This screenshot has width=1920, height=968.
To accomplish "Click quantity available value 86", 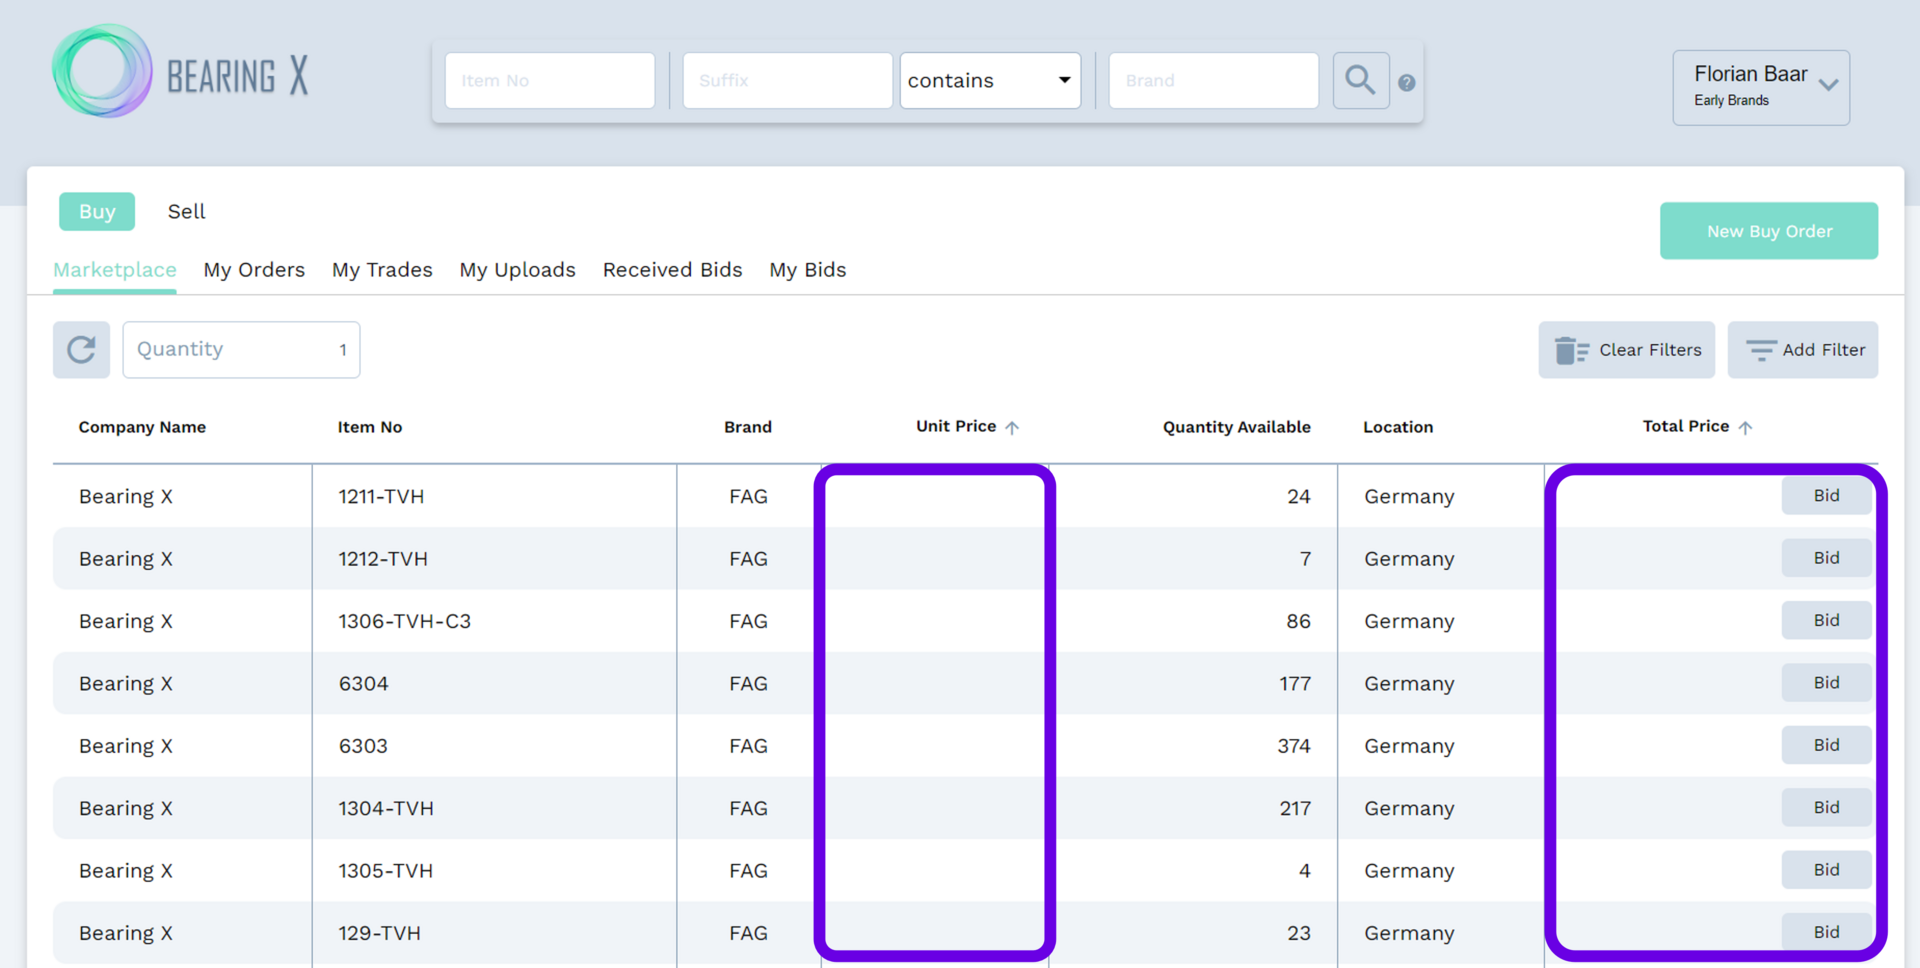I will click(1298, 621).
